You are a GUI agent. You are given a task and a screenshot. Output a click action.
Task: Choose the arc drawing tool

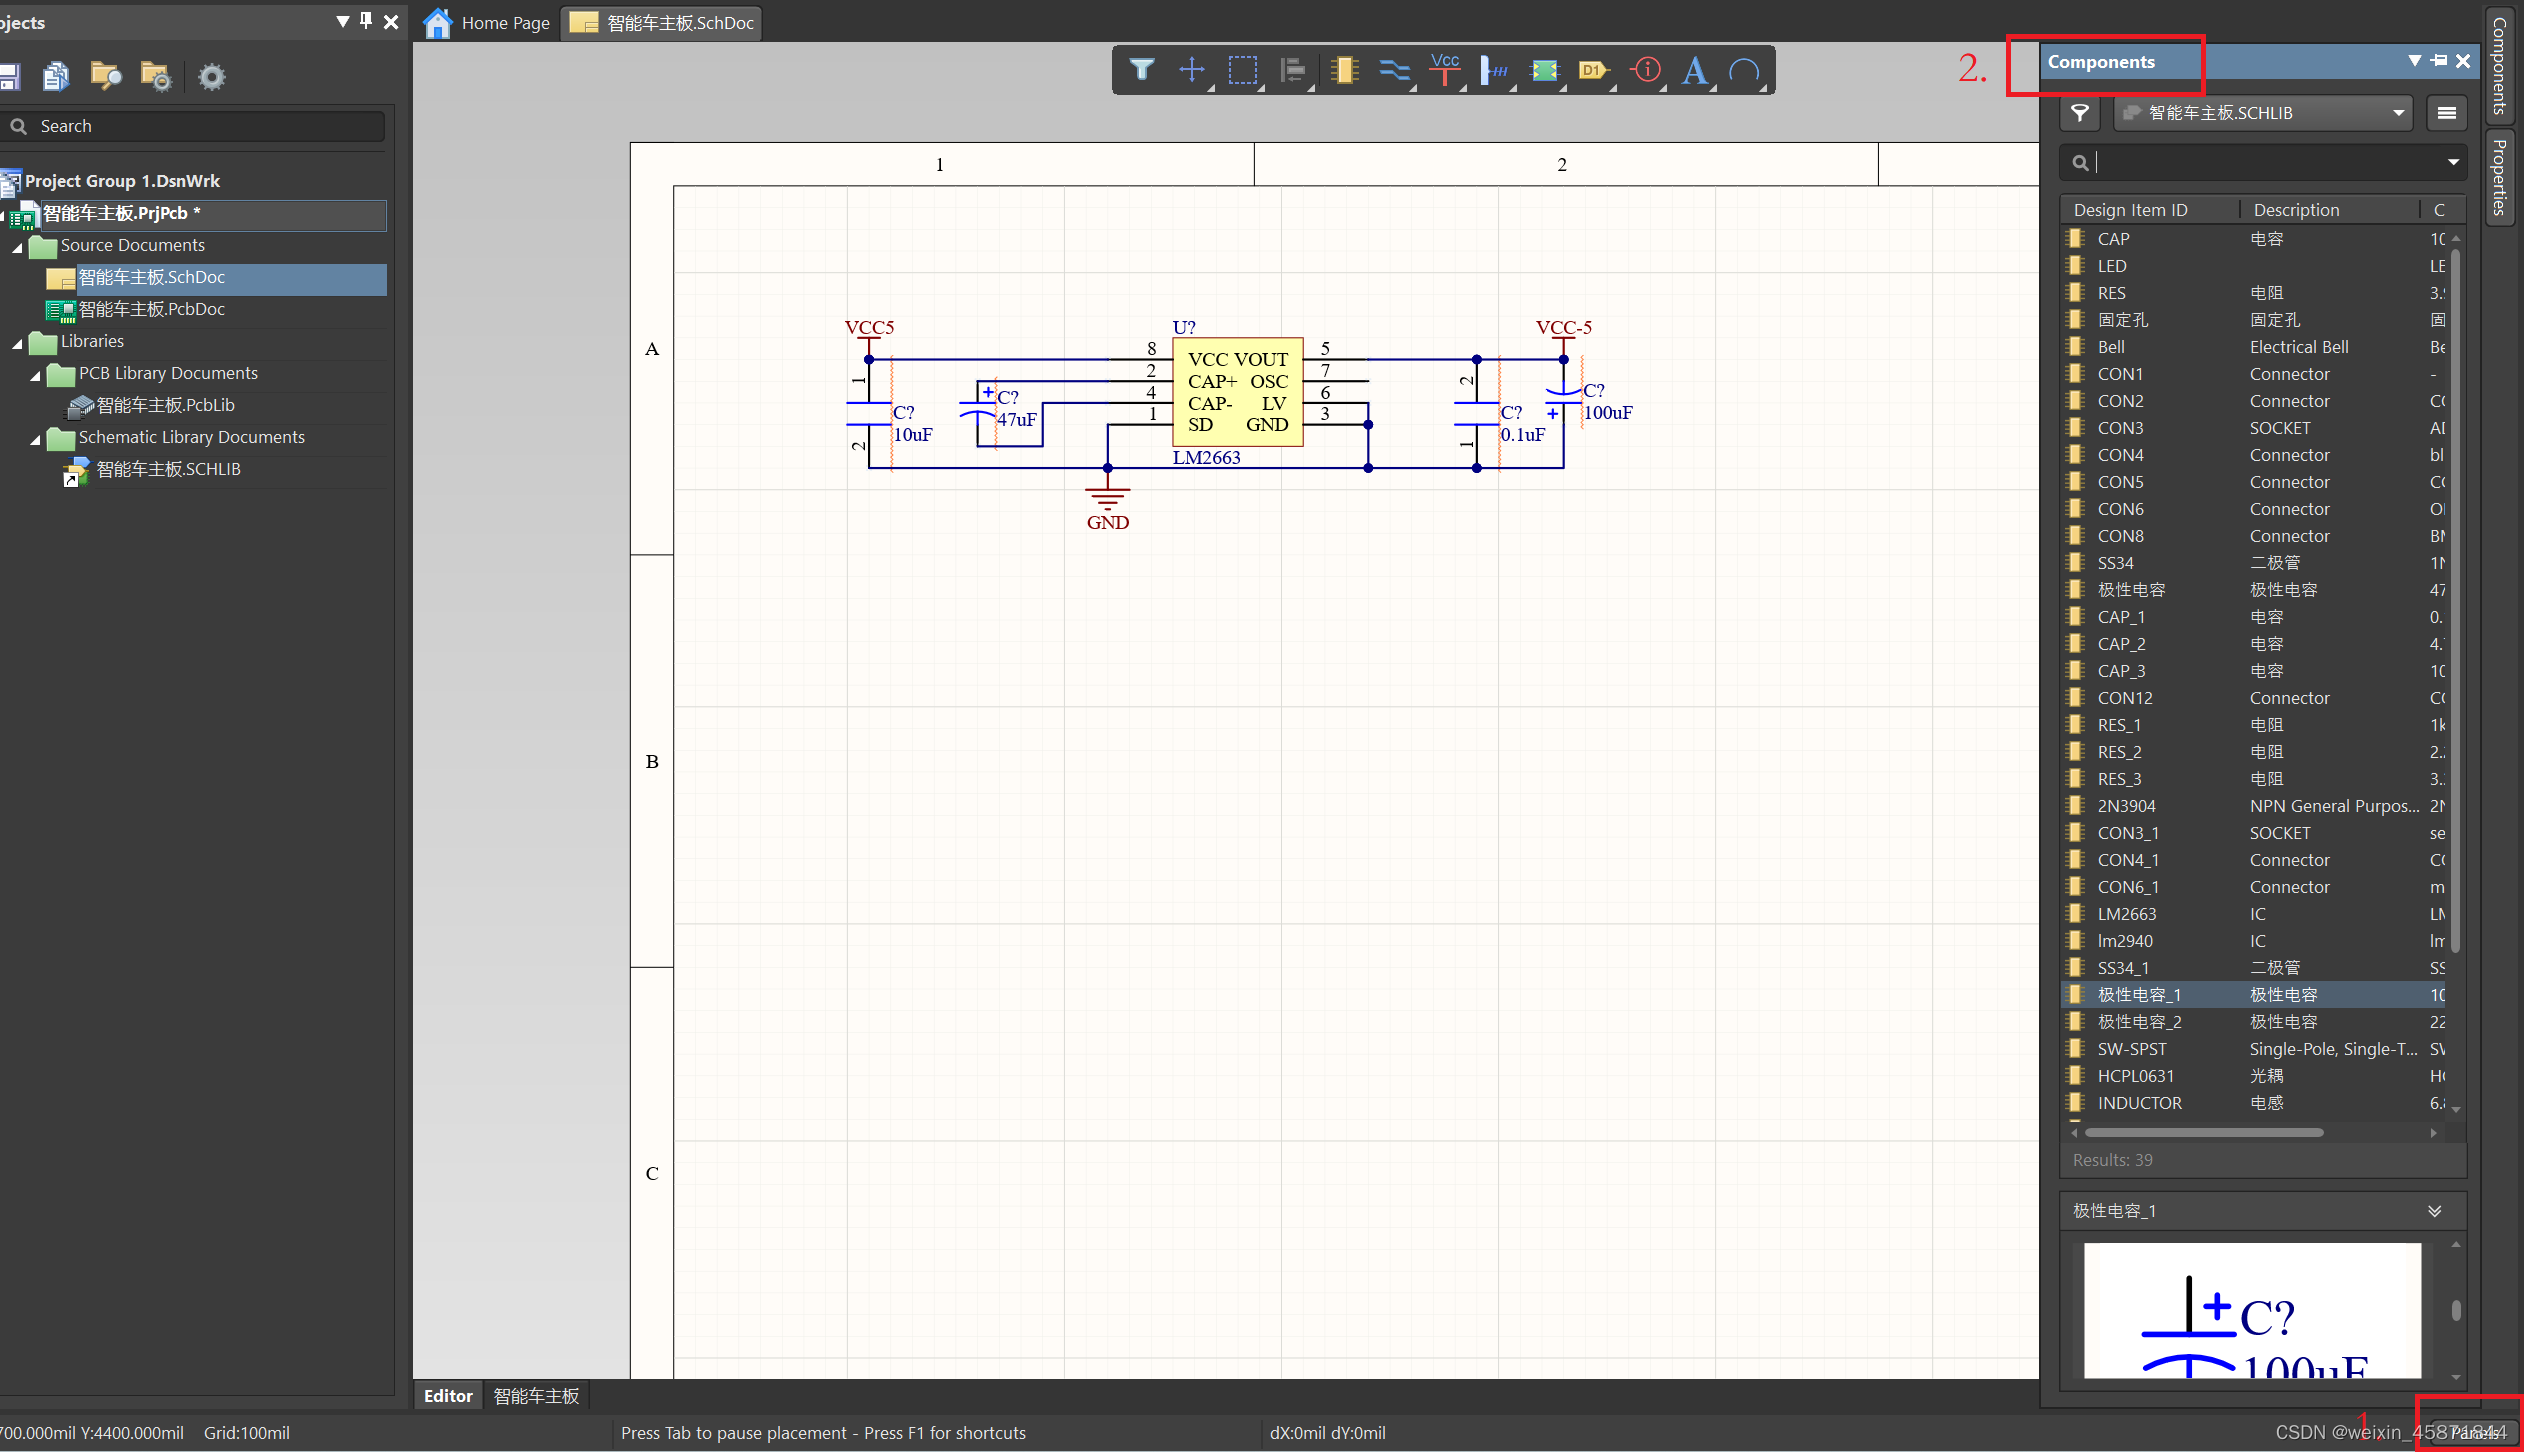(1745, 70)
